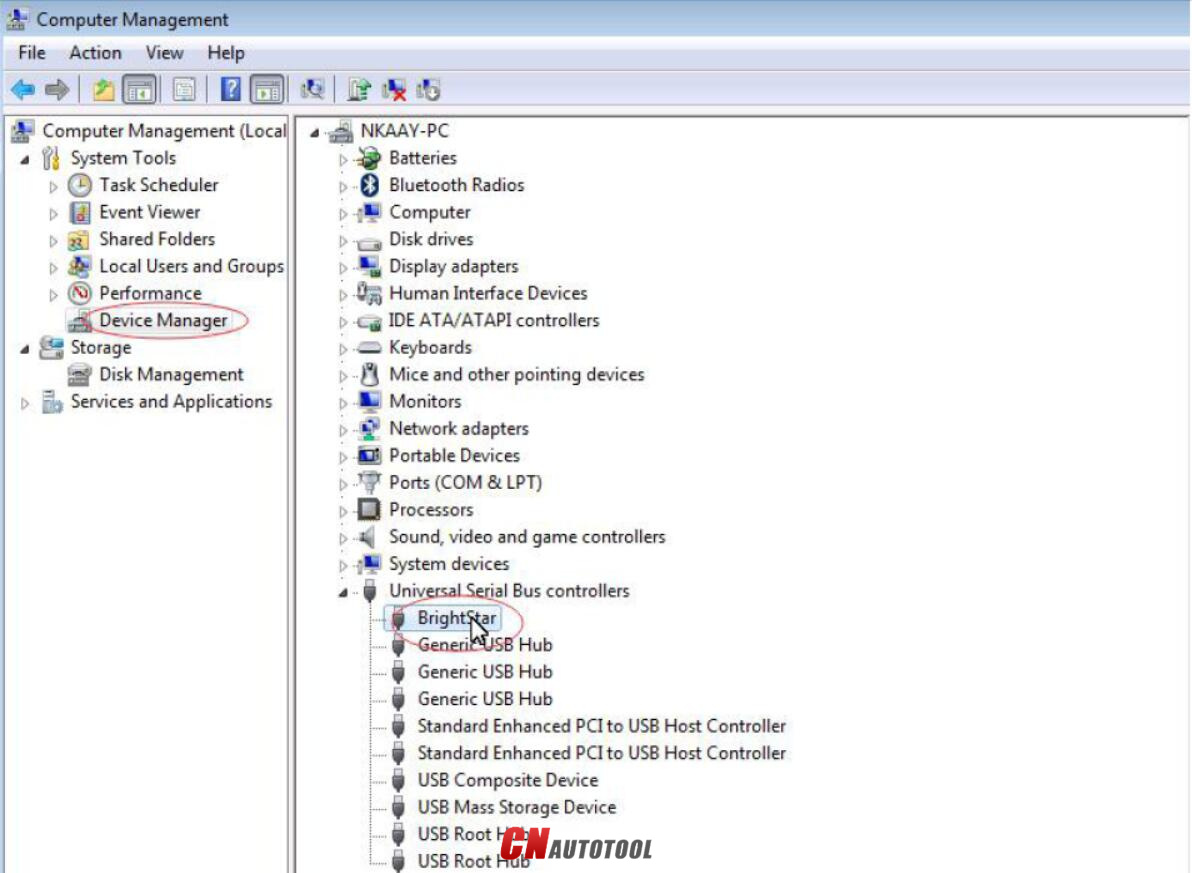This screenshot has height=873, width=1192.
Task: Select Computer Management (Local) root
Action: point(164,131)
